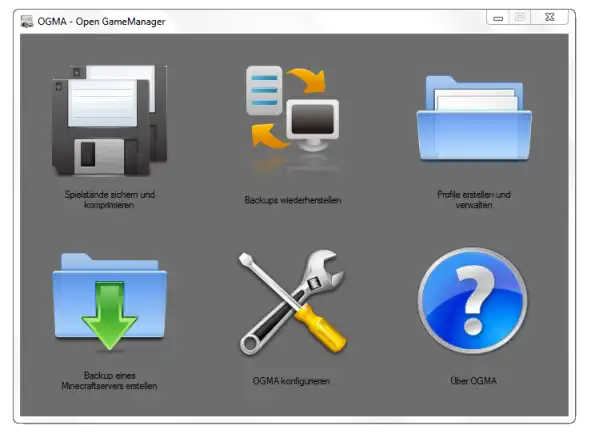Click 'Backup eines Minecraftservers erstellen' label

pos(109,381)
